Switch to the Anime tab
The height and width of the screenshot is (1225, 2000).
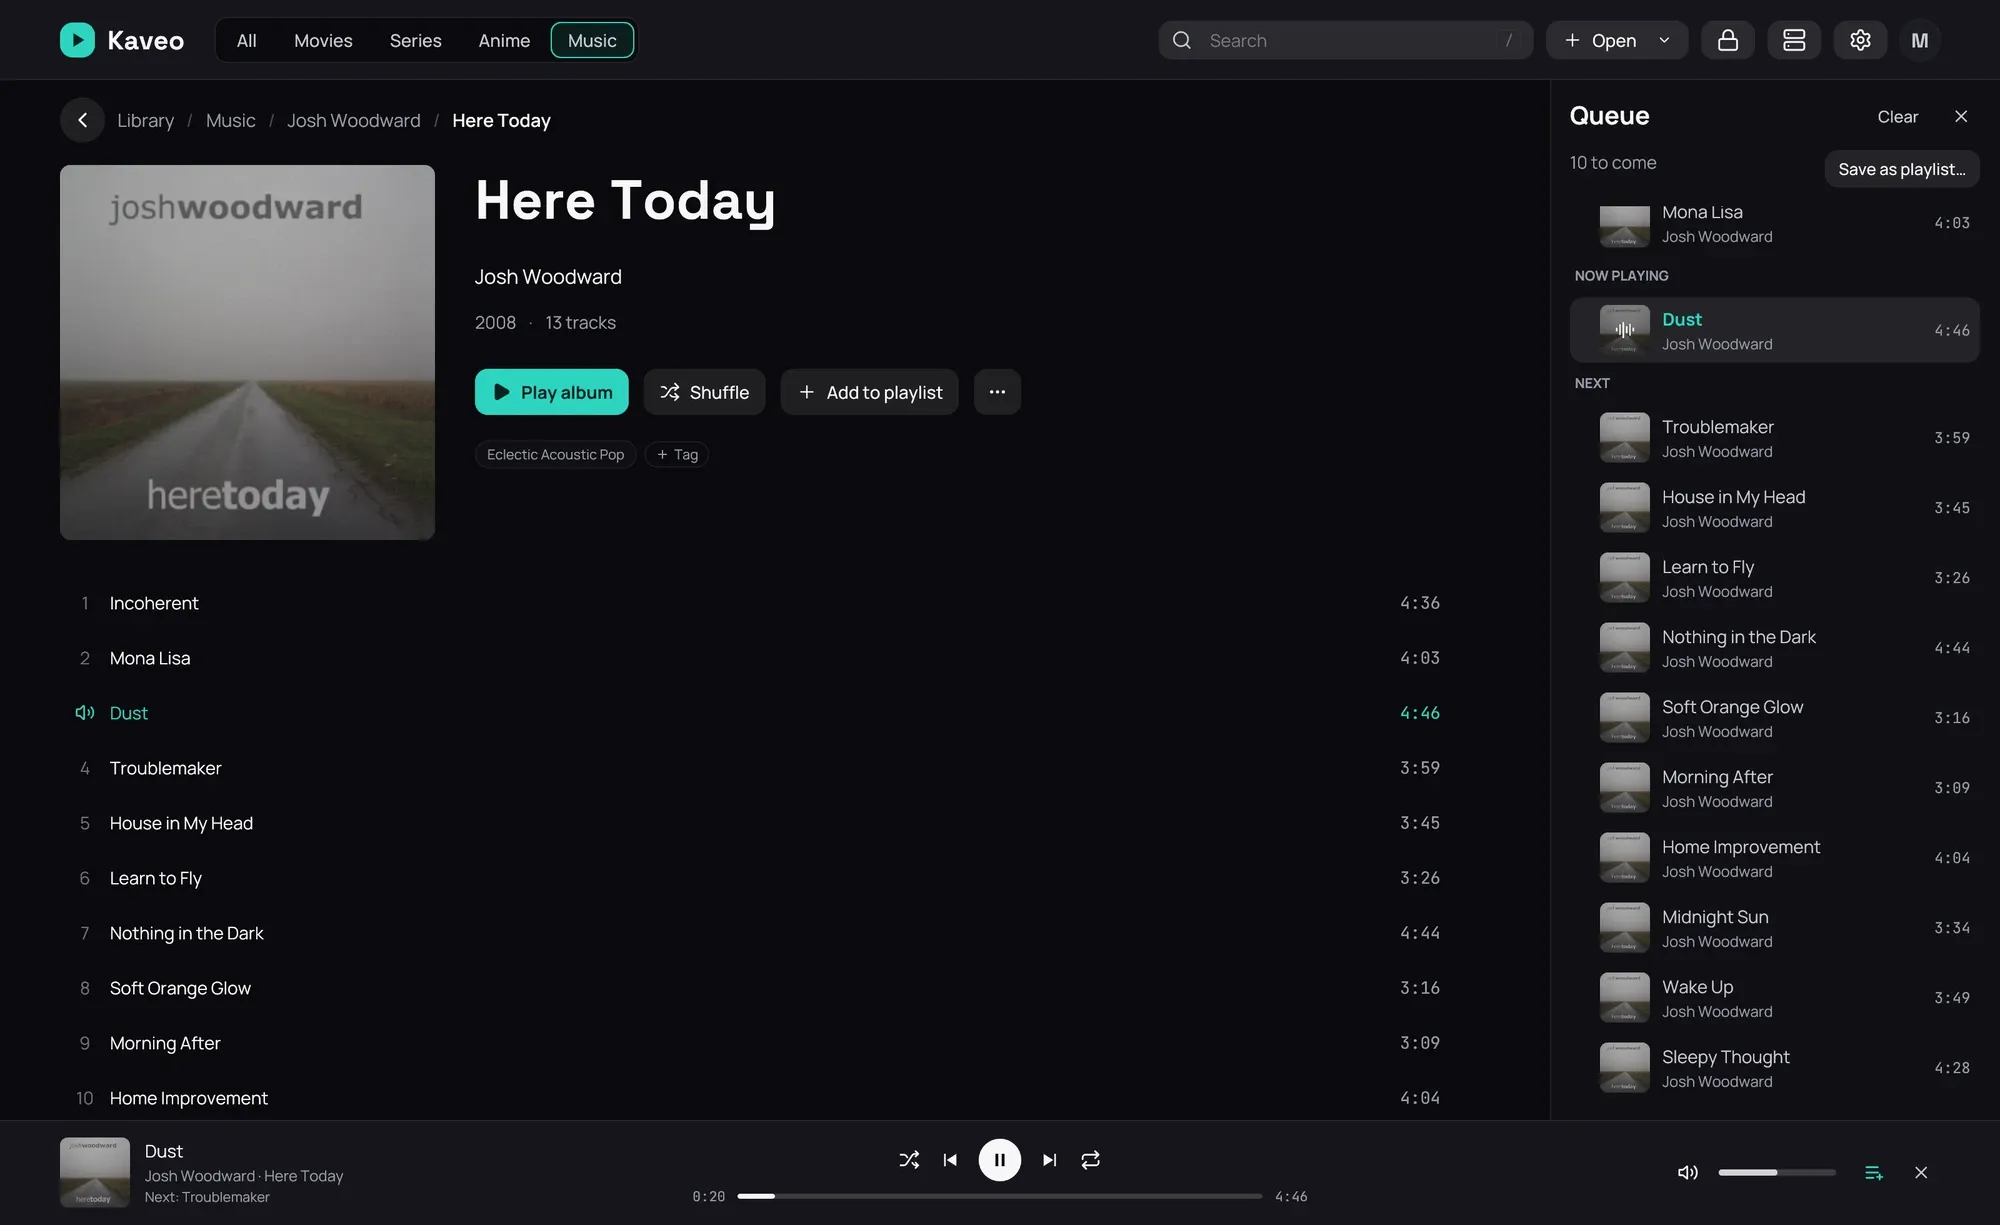tap(504, 40)
